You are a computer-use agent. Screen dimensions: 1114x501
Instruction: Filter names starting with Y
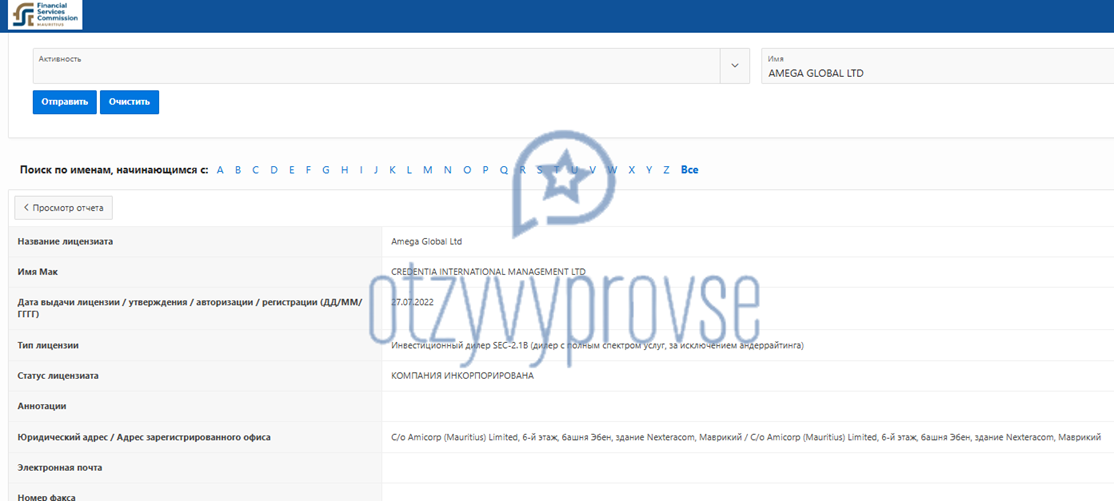pyautogui.click(x=649, y=170)
